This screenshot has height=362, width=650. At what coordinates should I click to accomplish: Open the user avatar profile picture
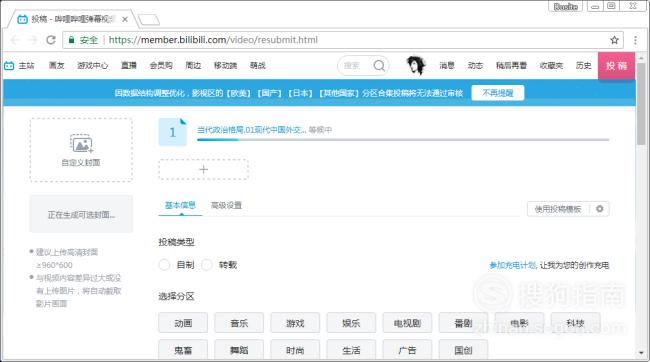click(416, 65)
